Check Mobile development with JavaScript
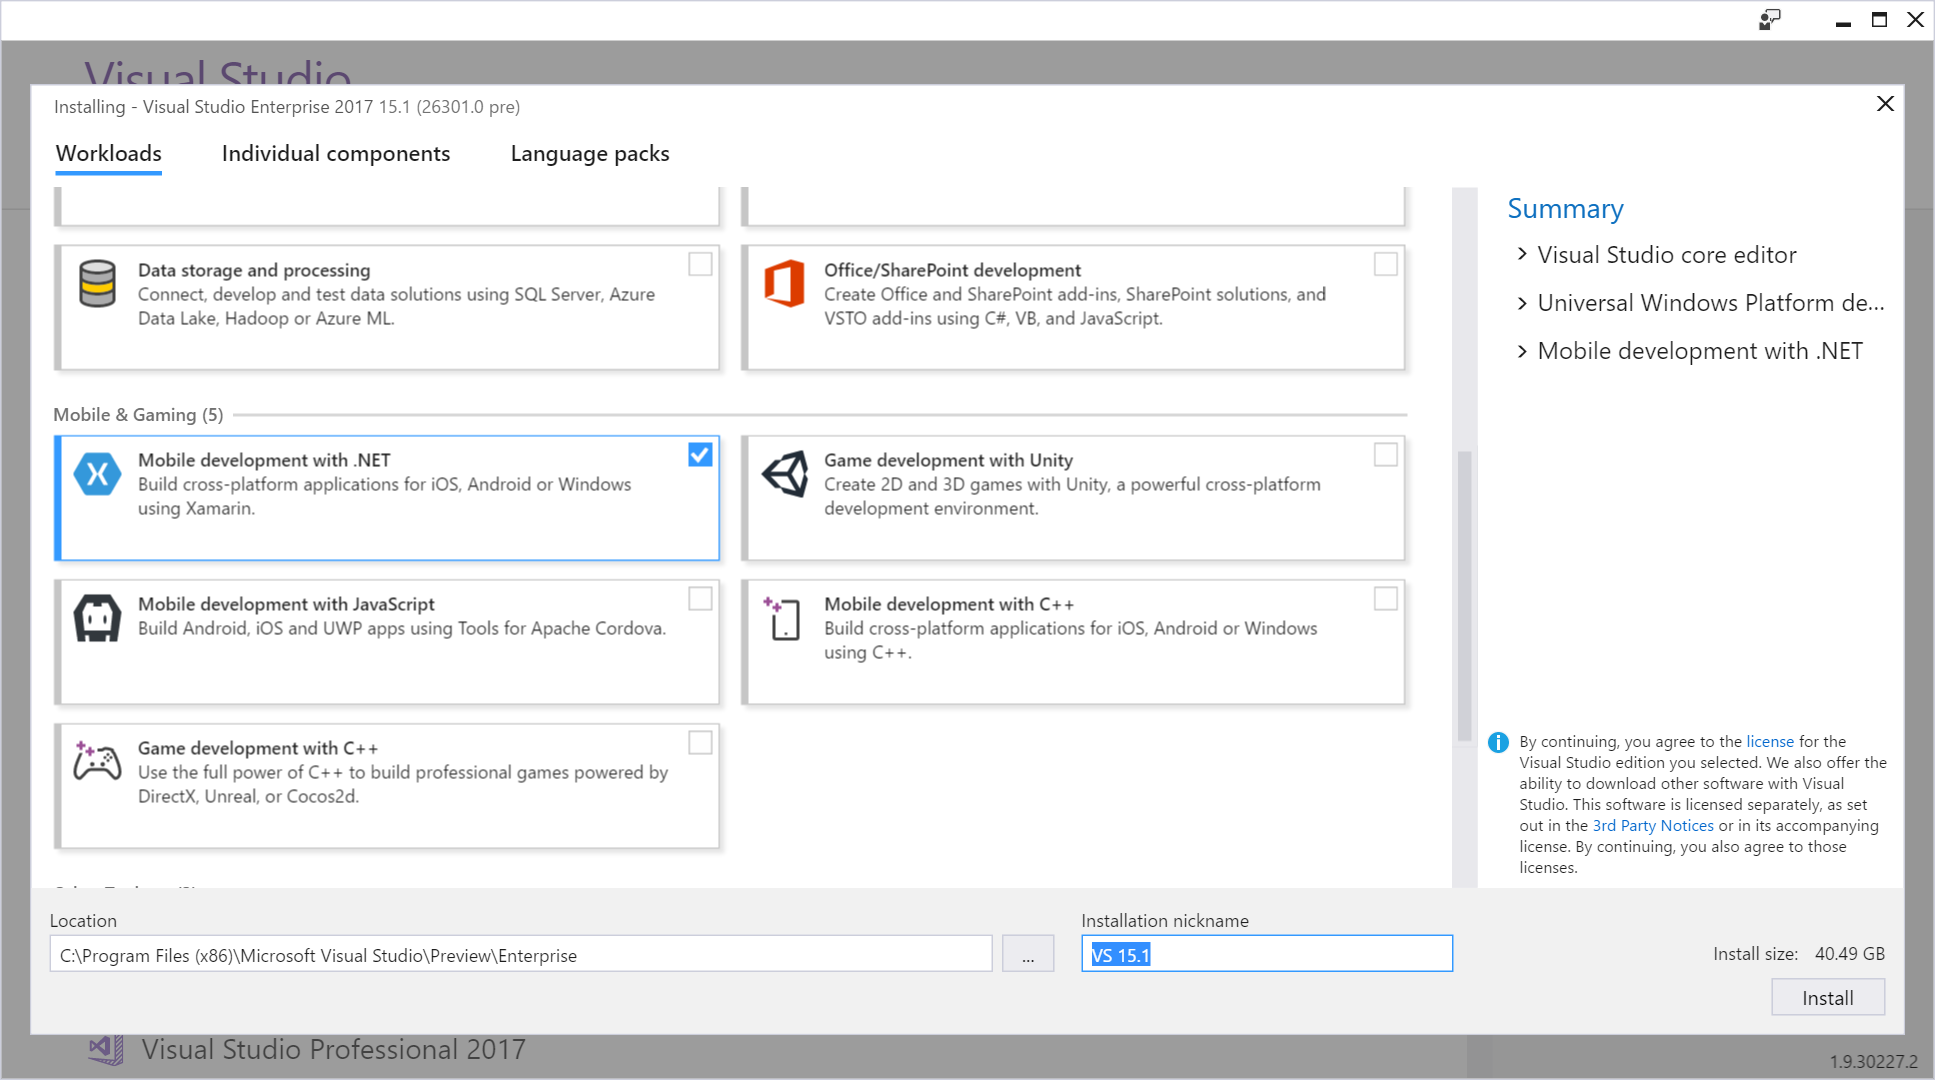Screen dimensions: 1935x1080 700,598
